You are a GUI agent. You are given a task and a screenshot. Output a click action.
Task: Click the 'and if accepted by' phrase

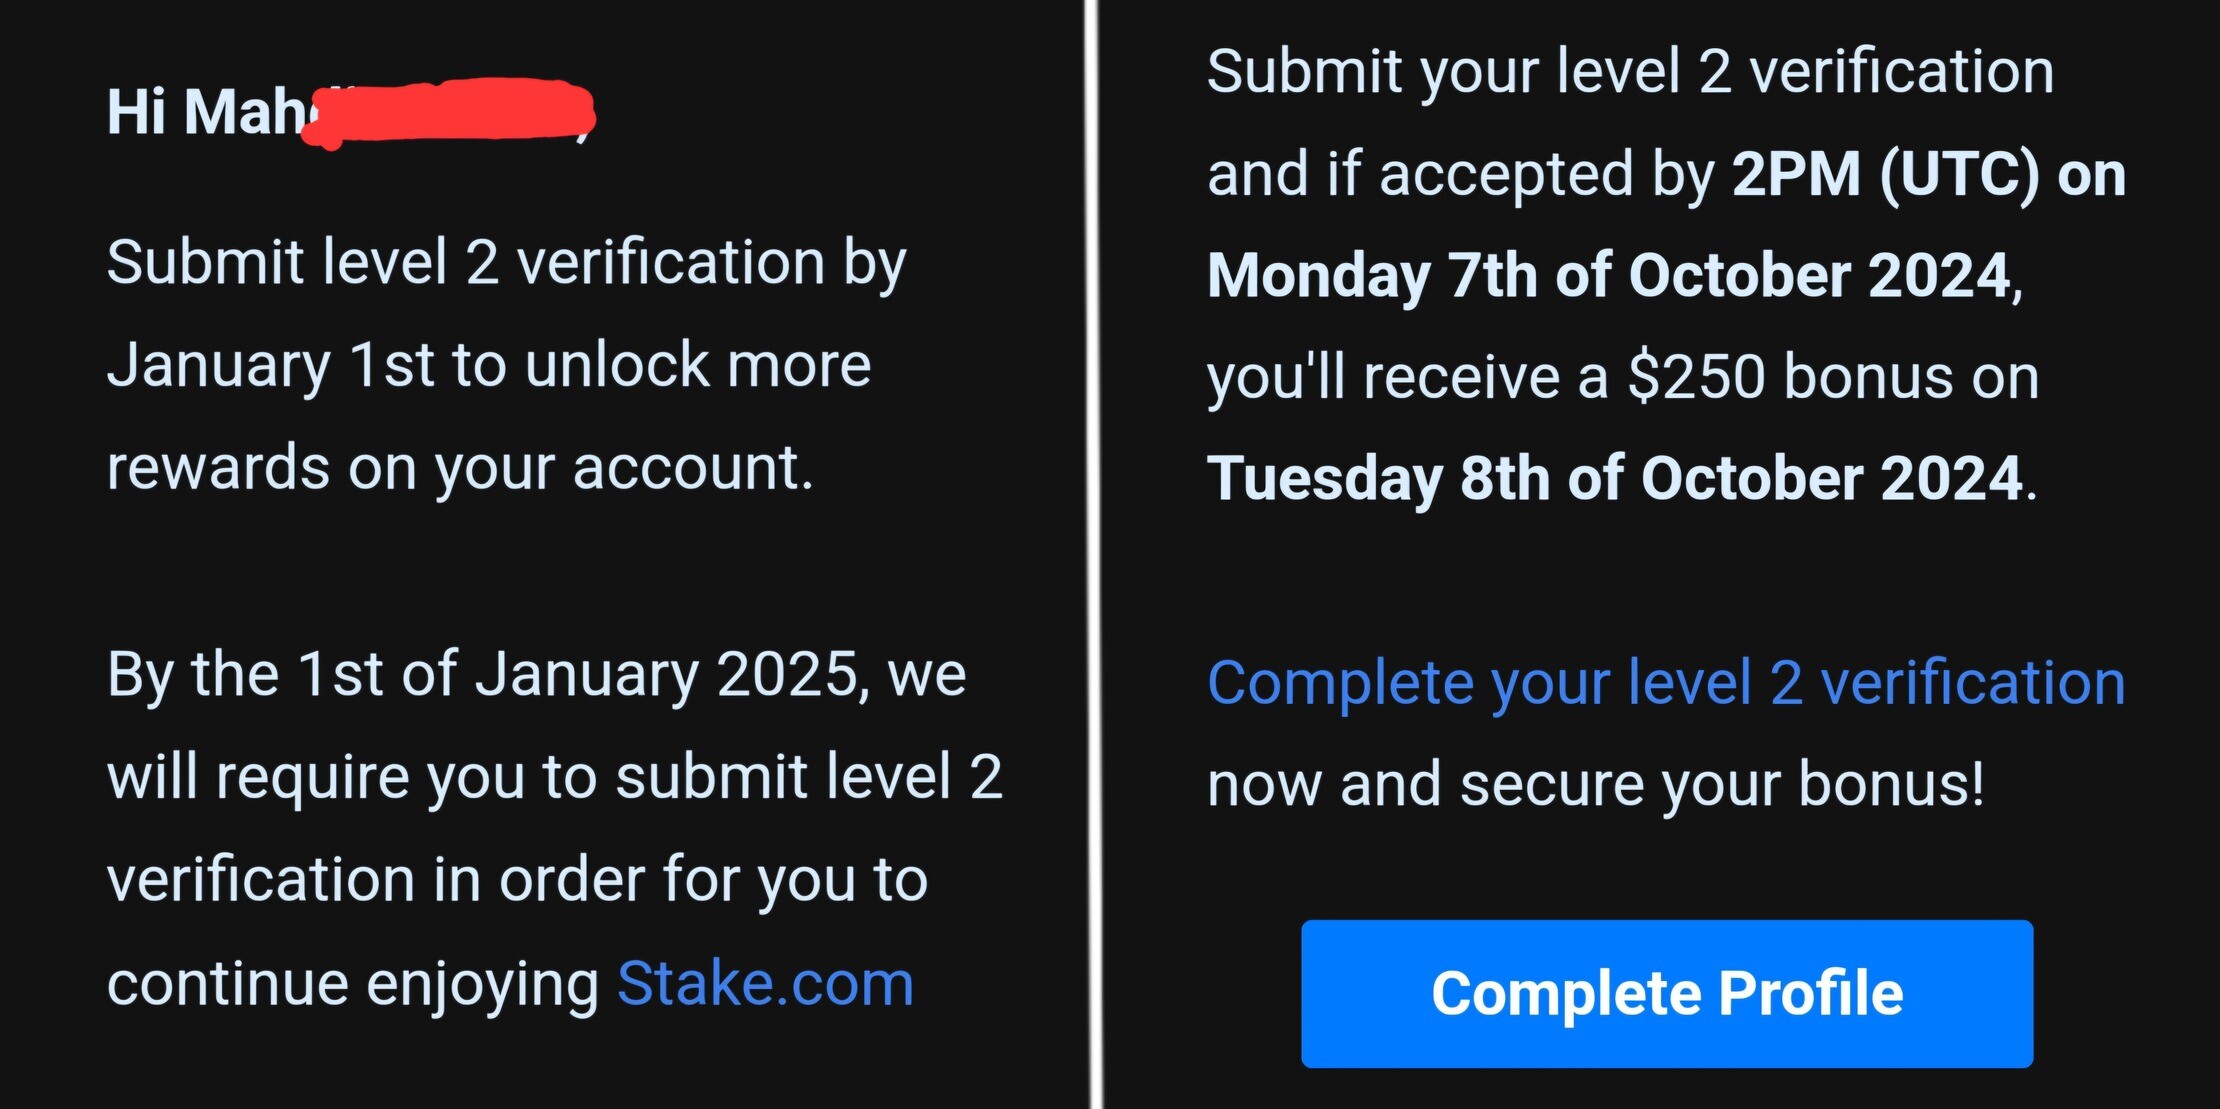point(1461,176)
